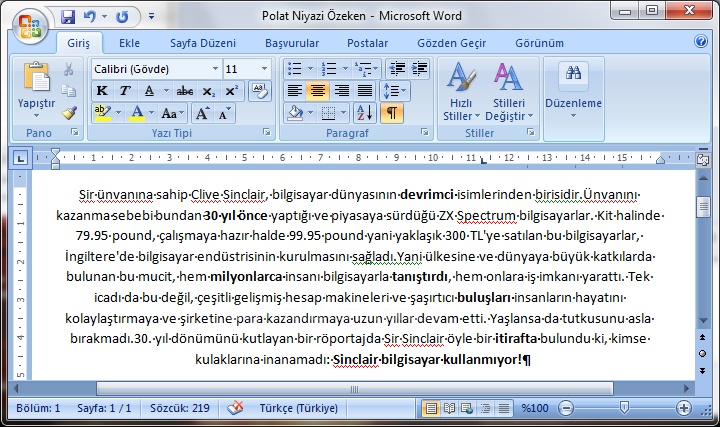Open Word help question mark

pyautogui.click(x=701, y=42)
